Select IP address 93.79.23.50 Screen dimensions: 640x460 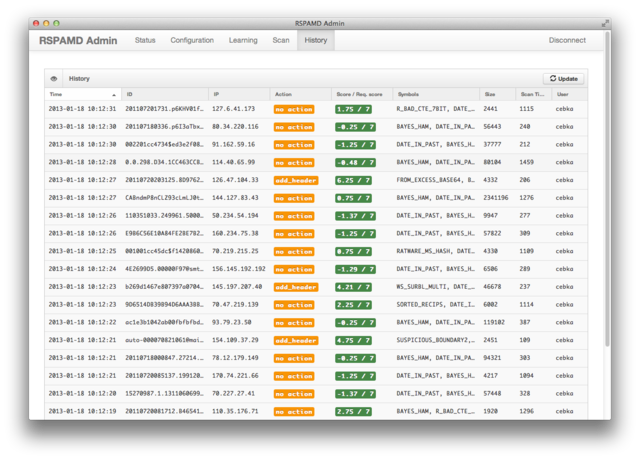coord(231,322)
